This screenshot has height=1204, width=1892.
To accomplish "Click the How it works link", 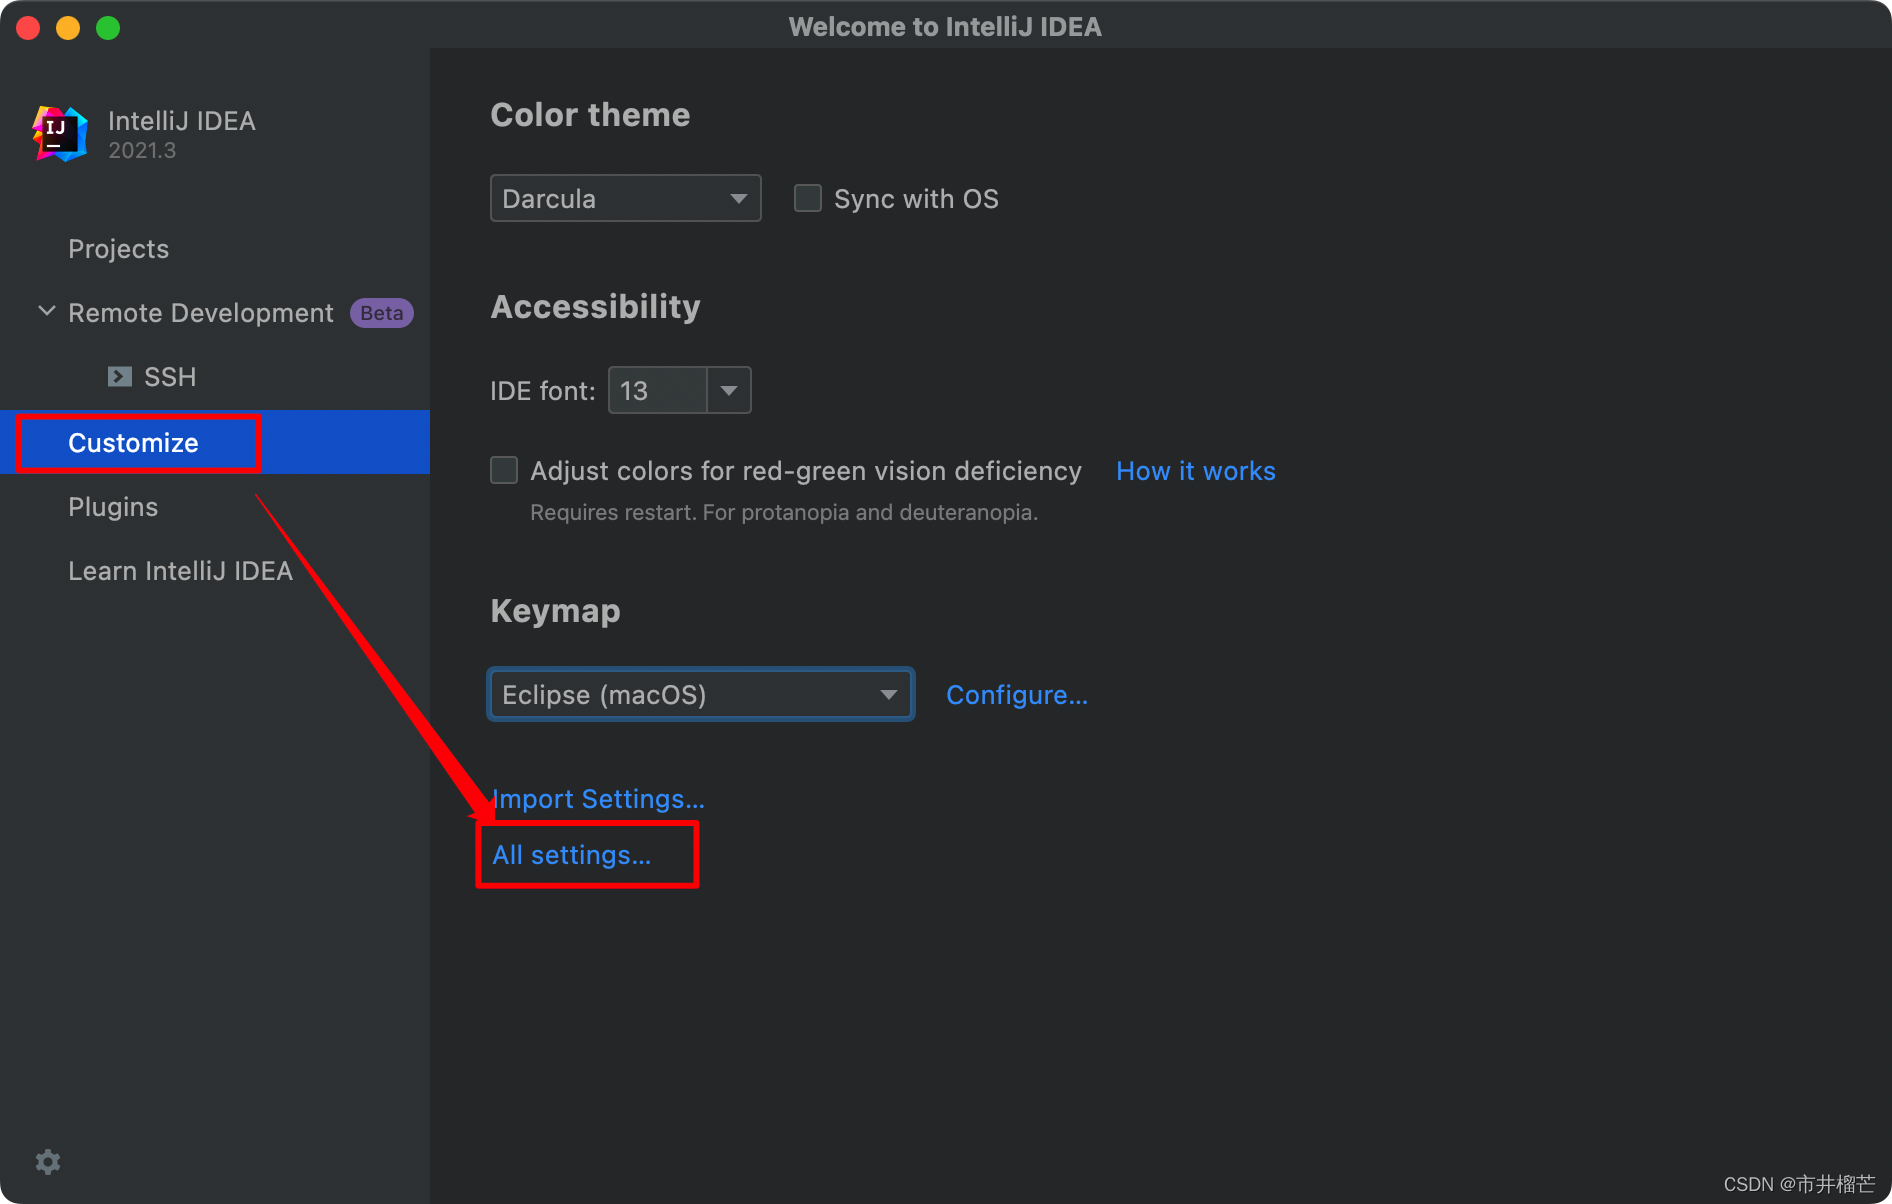I will (1196, 471).
